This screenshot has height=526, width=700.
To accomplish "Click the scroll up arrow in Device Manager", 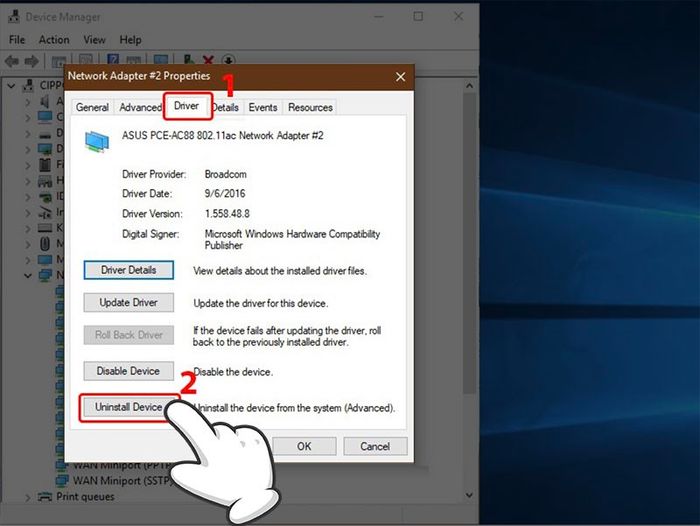I will (x=469, y=85).
